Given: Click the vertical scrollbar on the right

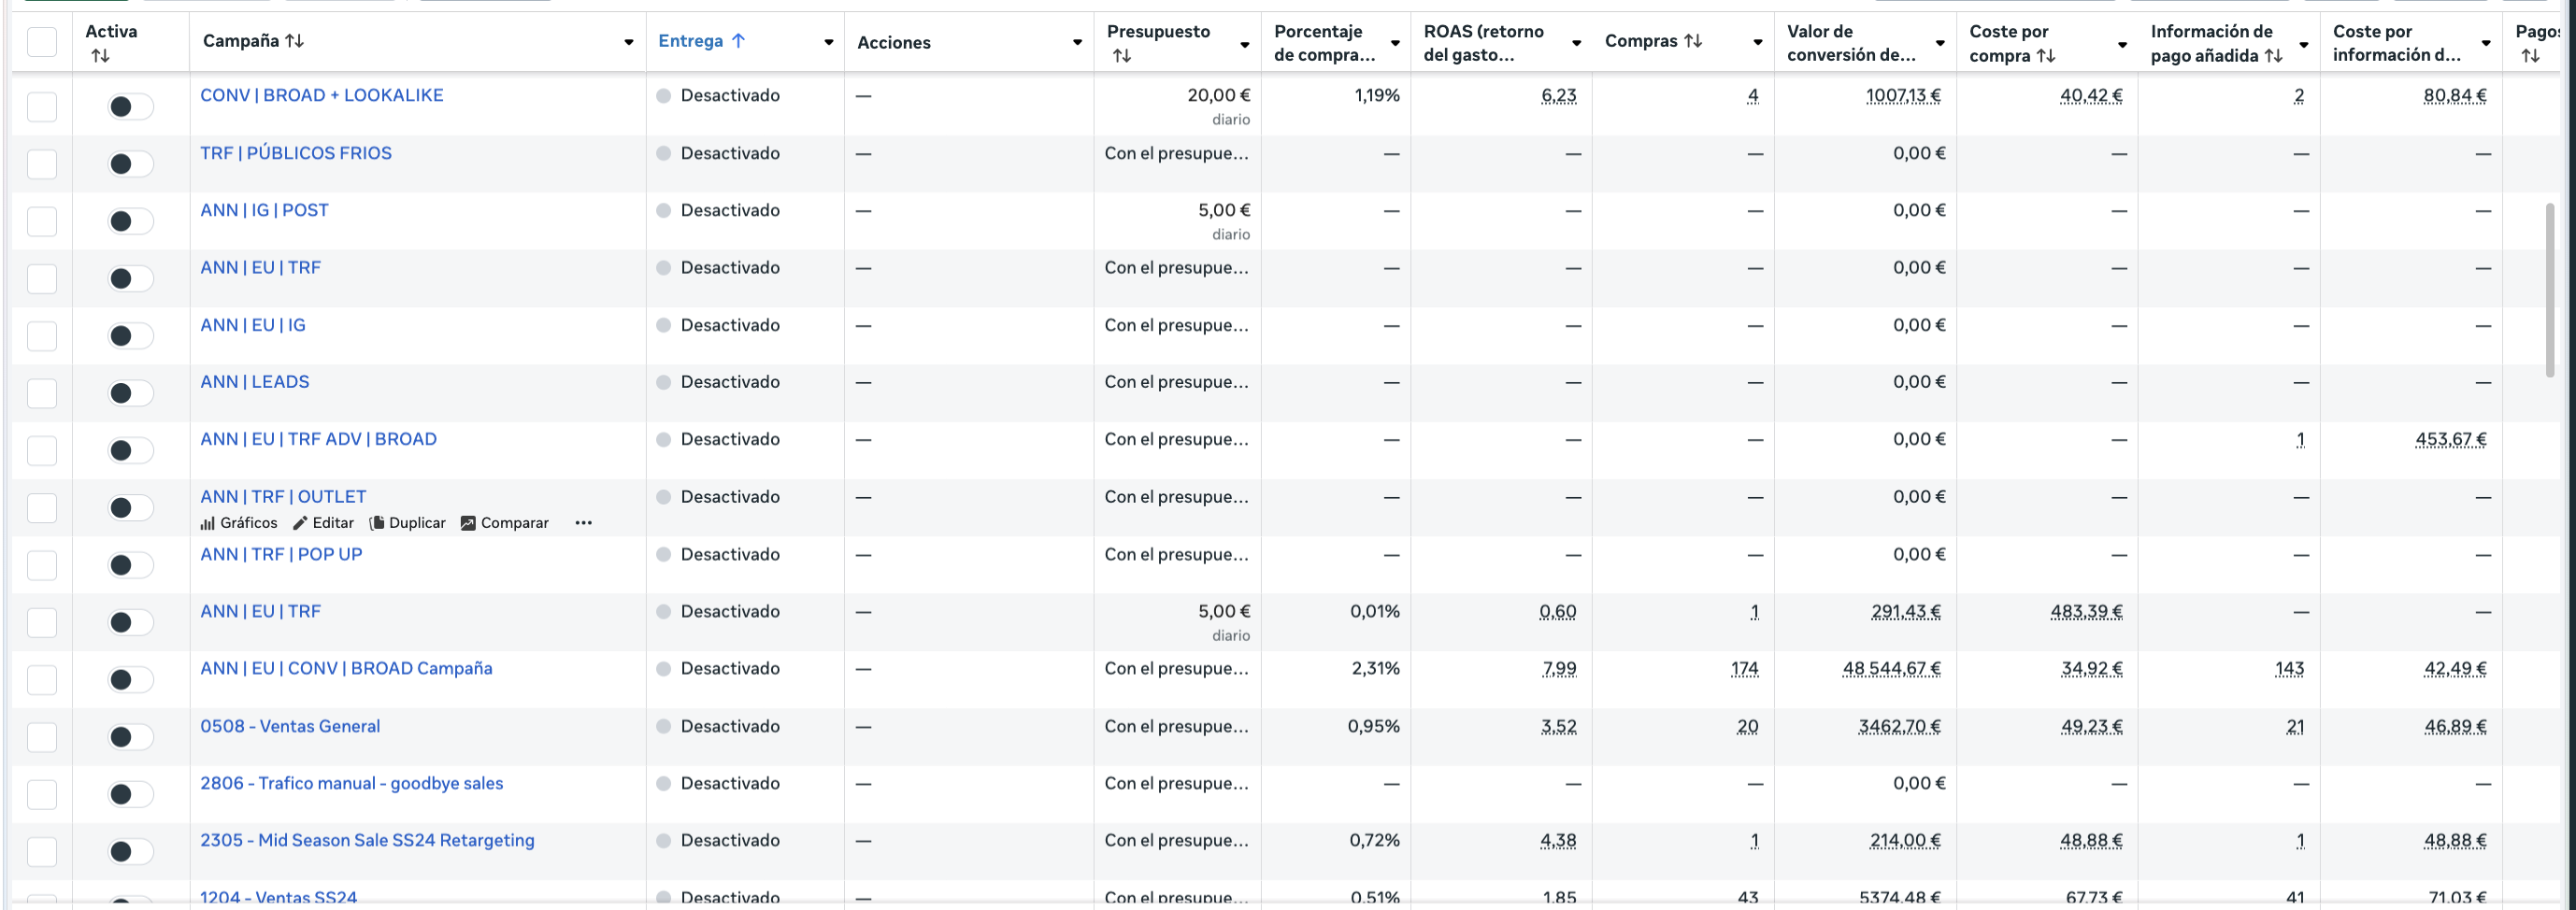Looking at the screenshot, I should point(2549,290).
